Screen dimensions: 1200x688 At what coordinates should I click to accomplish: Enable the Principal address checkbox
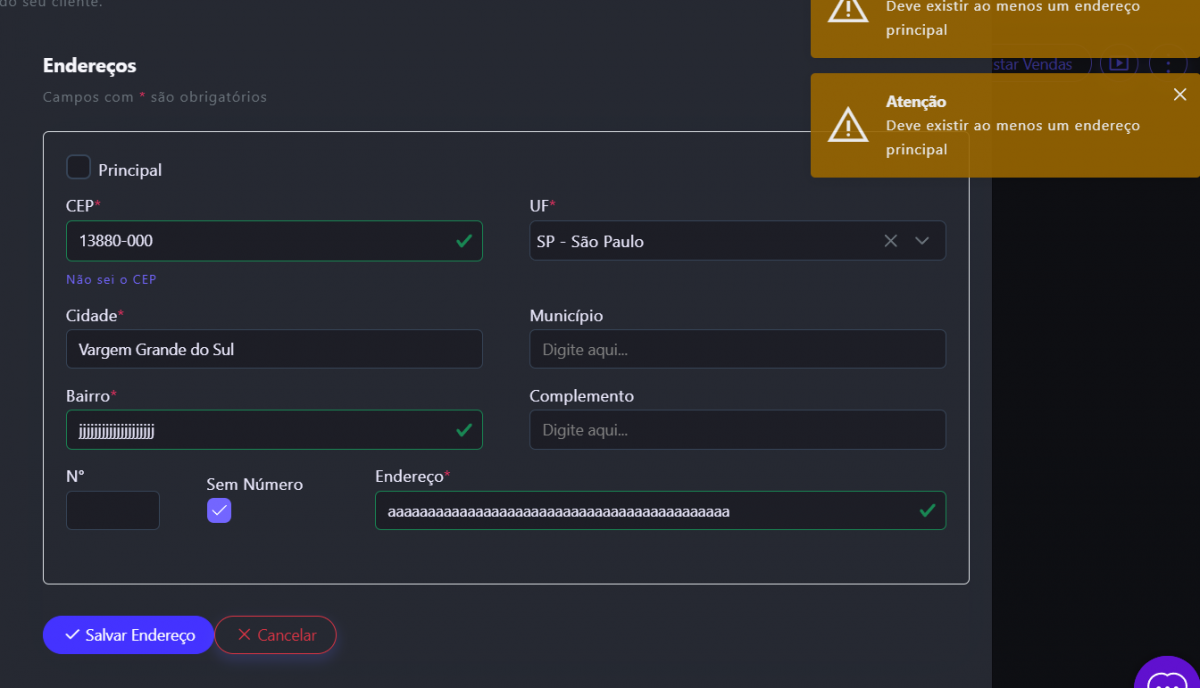pyautogui.click(x=78, y=168)
